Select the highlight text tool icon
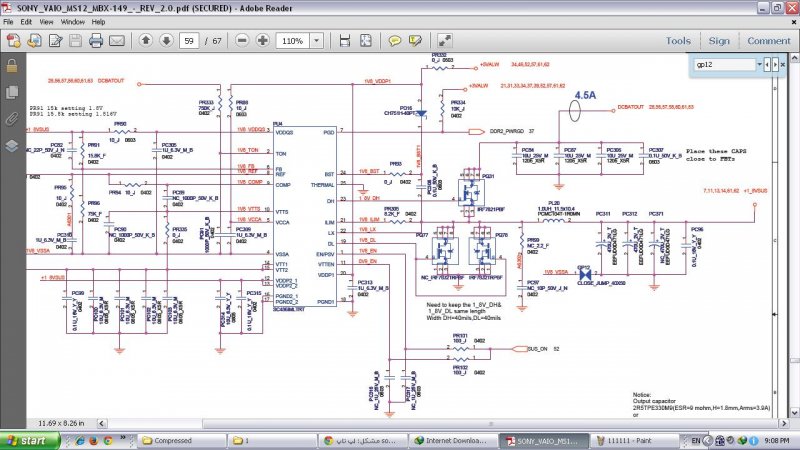The height and width of the screenshot is (450, 800). coord(415,40)
